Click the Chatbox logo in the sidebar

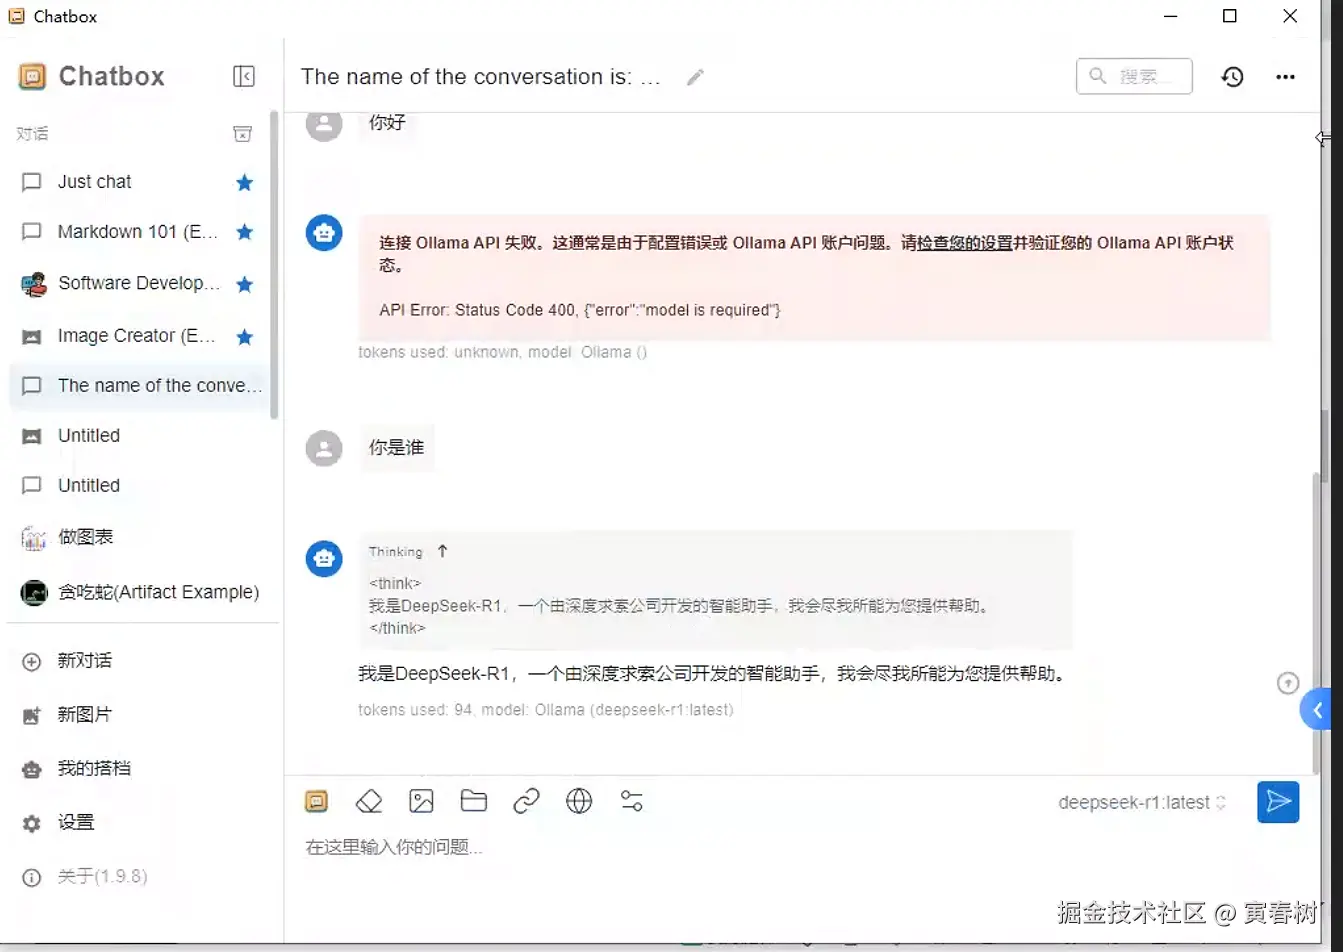(33, 76)
